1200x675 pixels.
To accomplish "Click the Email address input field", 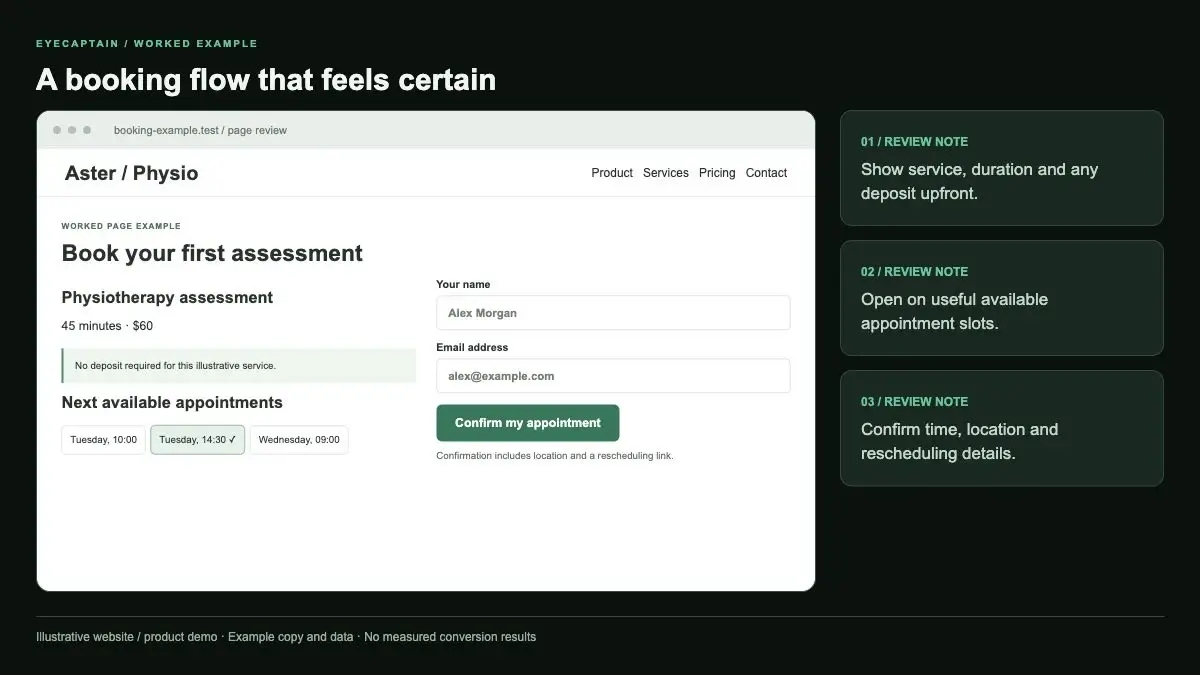I will point(613,376).
